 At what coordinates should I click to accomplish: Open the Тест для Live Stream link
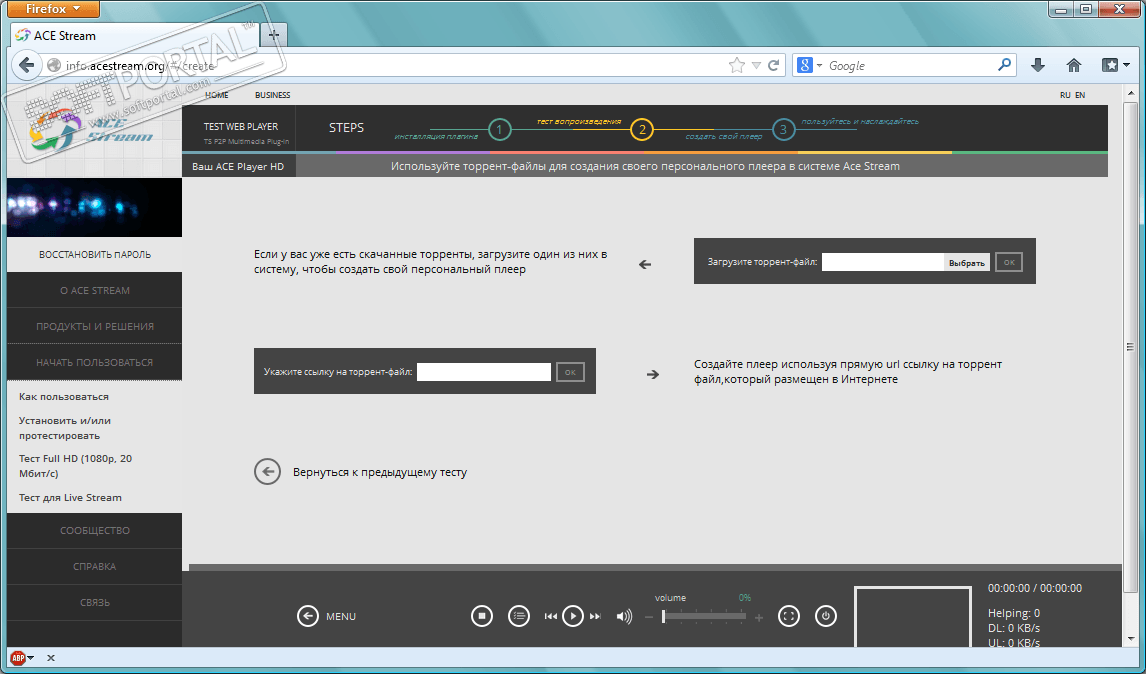70,498
